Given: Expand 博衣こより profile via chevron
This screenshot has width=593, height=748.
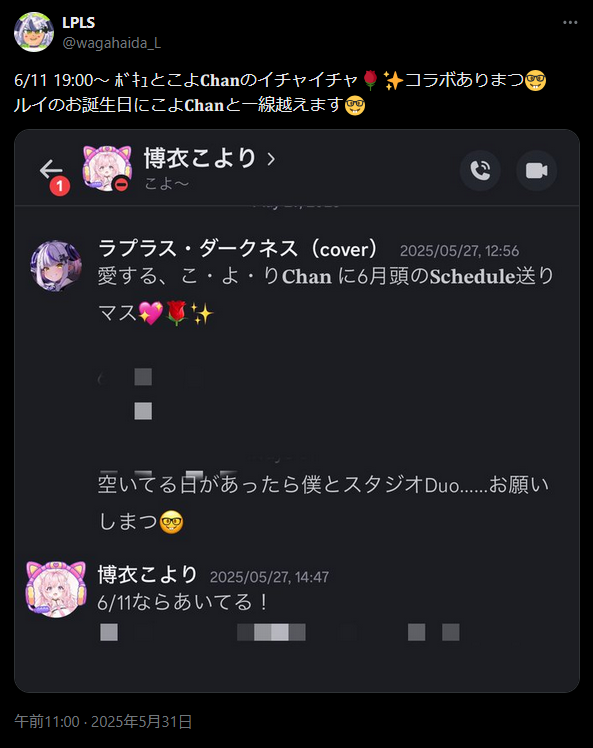Looking at the screenshot, I should 271,158.
